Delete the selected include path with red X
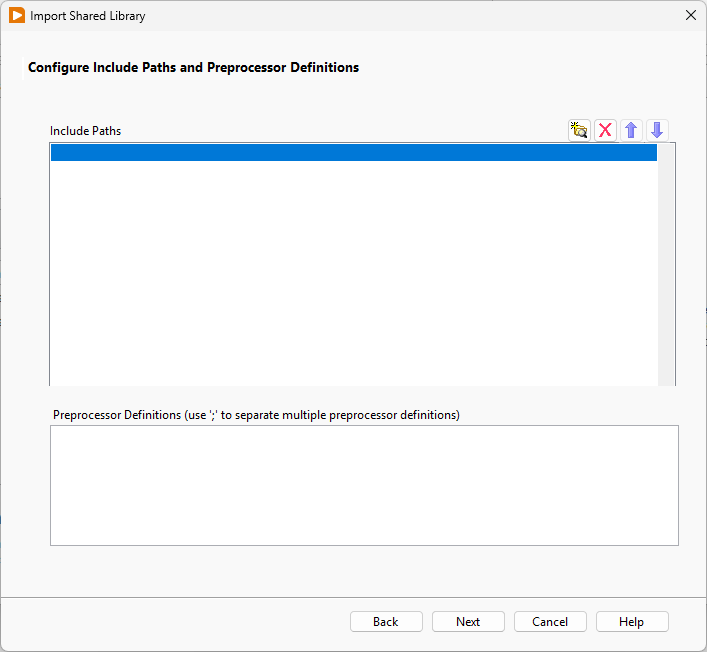The image size is (707, 652). click(x=605, y=130)
